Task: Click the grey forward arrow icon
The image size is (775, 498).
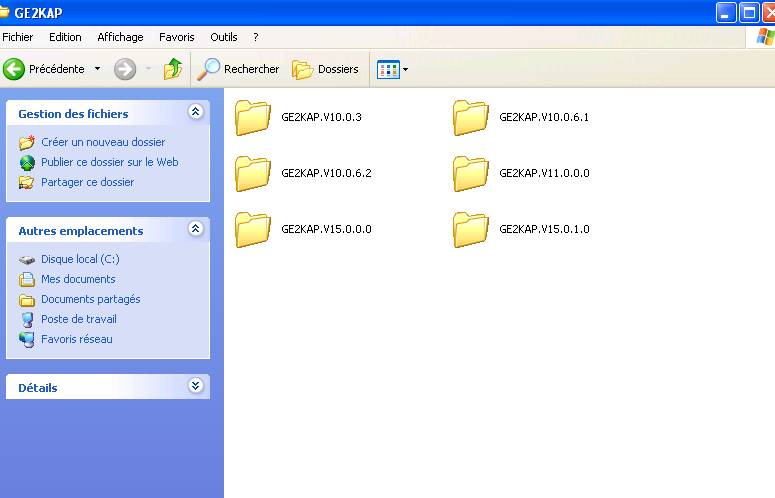Action: coord(125,69)
